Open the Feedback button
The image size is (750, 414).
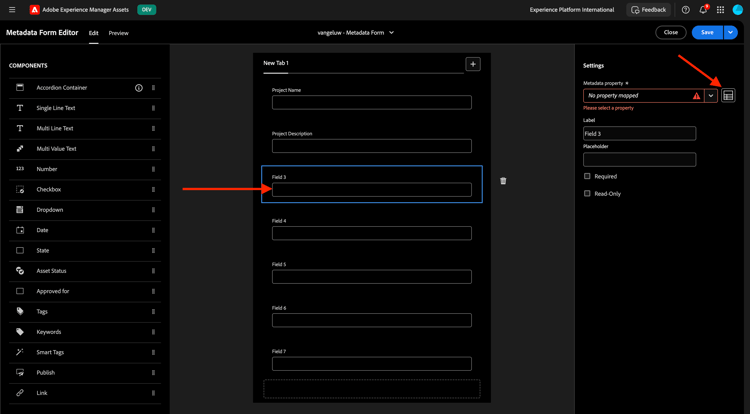(649, 10)
